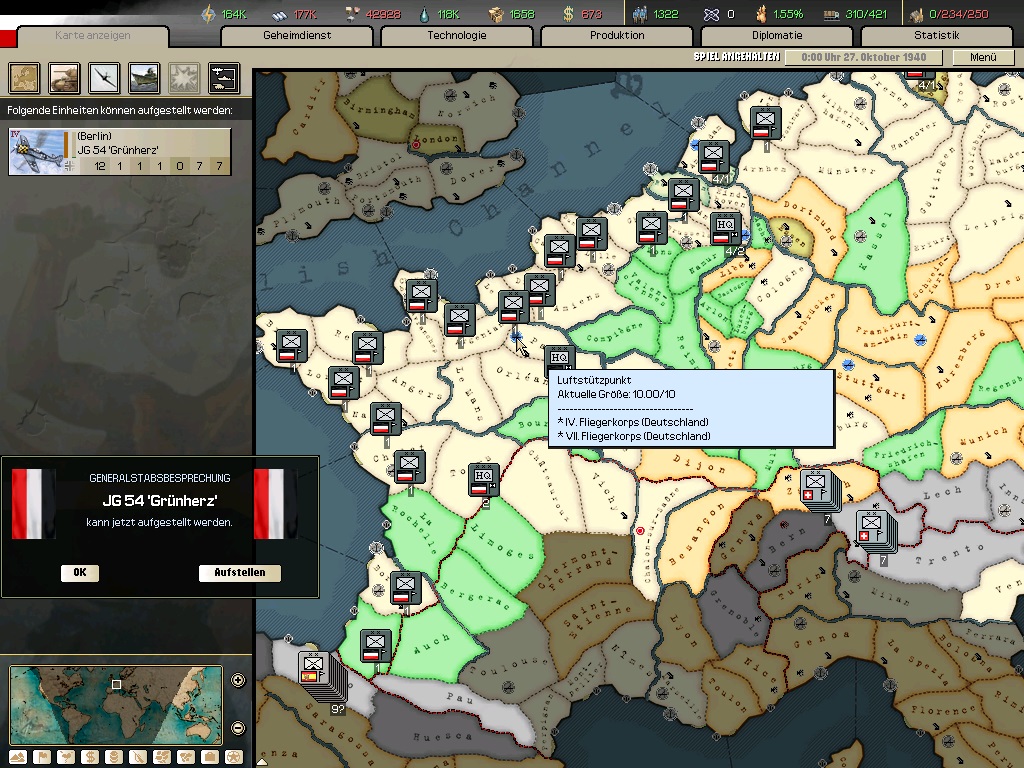The height and width of the screenshot is (768, 1024).
Task: Select JG 54 'Grünherz' unit in list
Action: click(120, 151)
